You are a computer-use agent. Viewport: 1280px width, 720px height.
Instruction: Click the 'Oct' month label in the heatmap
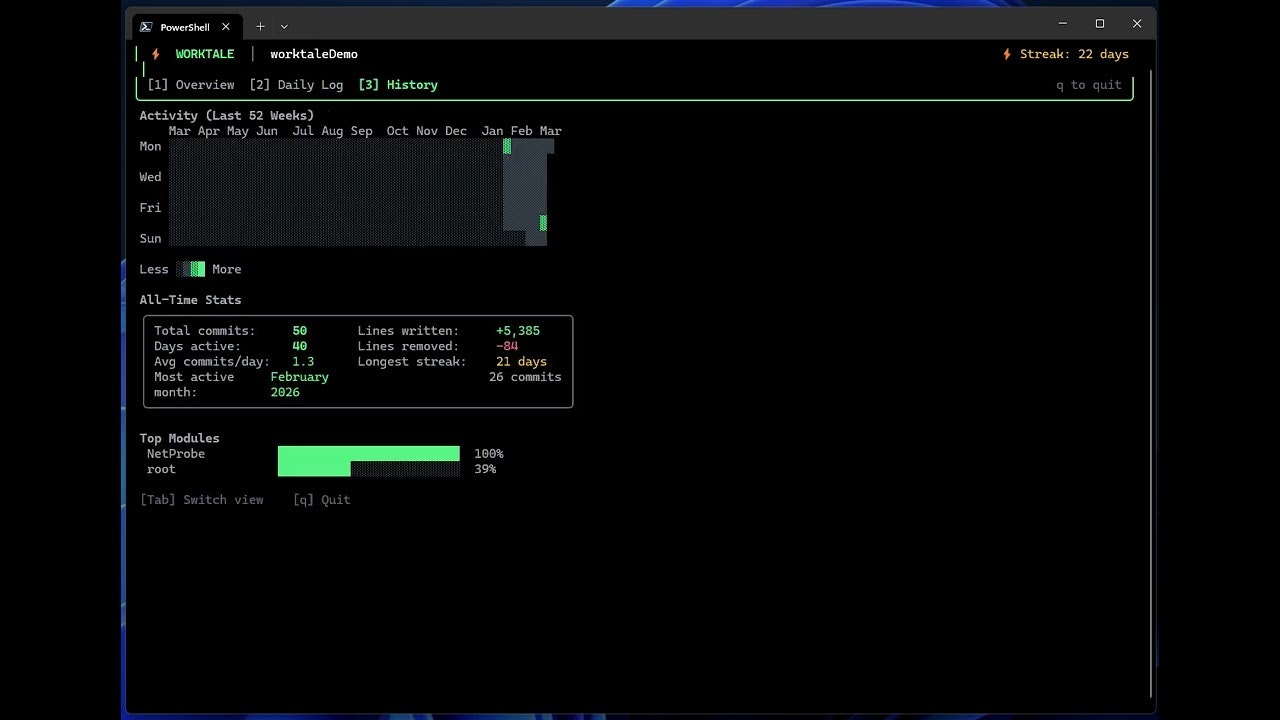pyautogui.click(x=397, y=131)
